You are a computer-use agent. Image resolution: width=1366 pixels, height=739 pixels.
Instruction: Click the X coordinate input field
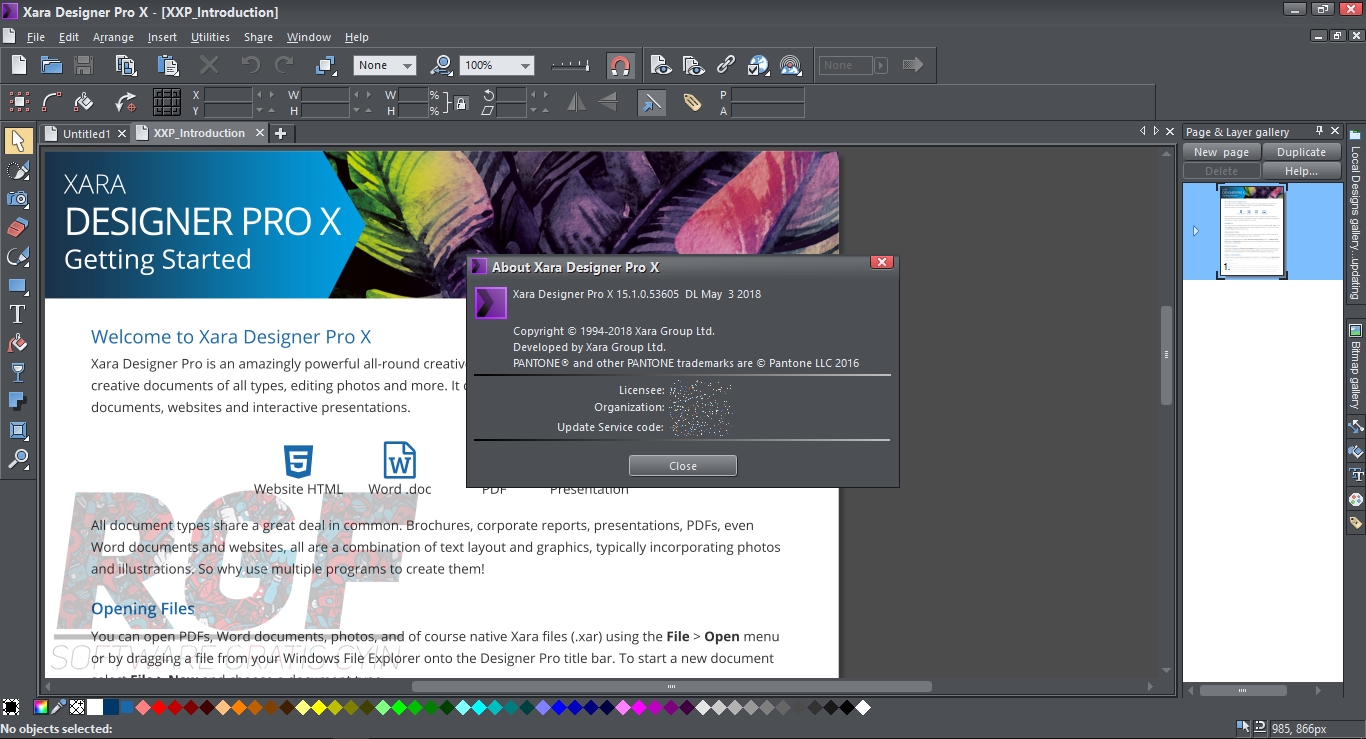[228, 95]
